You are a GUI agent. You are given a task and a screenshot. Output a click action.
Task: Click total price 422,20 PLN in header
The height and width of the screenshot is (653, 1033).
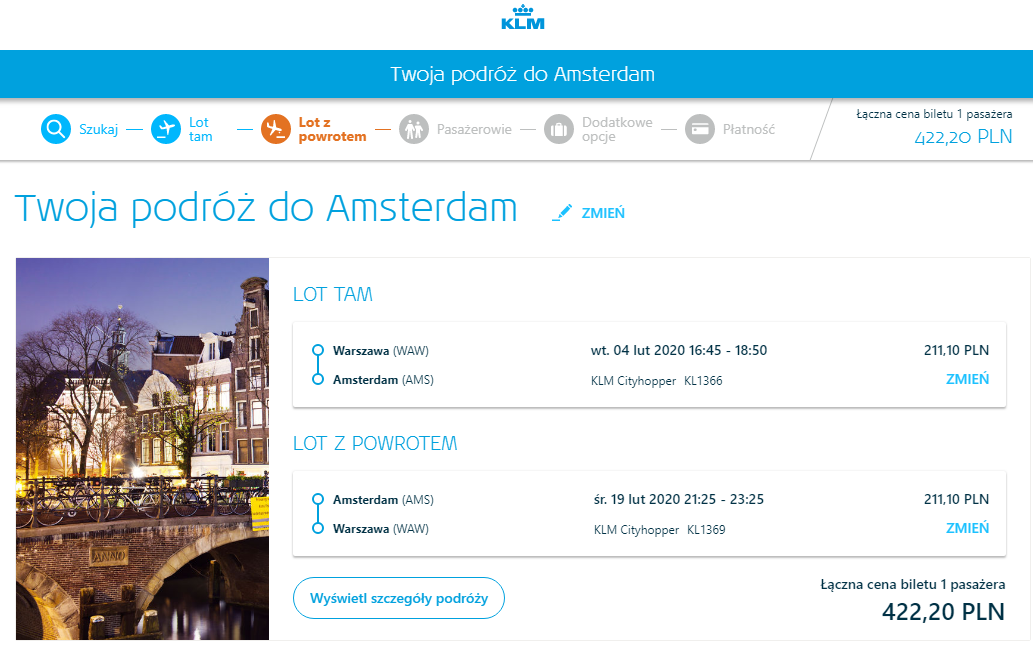click(x=963, y=137)
